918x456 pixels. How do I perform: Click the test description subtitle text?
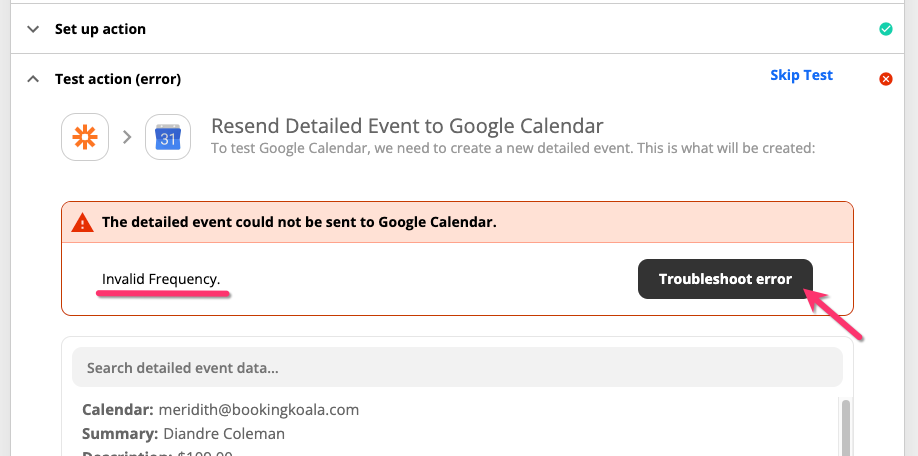pyautogui.click(x=513, y=148)
